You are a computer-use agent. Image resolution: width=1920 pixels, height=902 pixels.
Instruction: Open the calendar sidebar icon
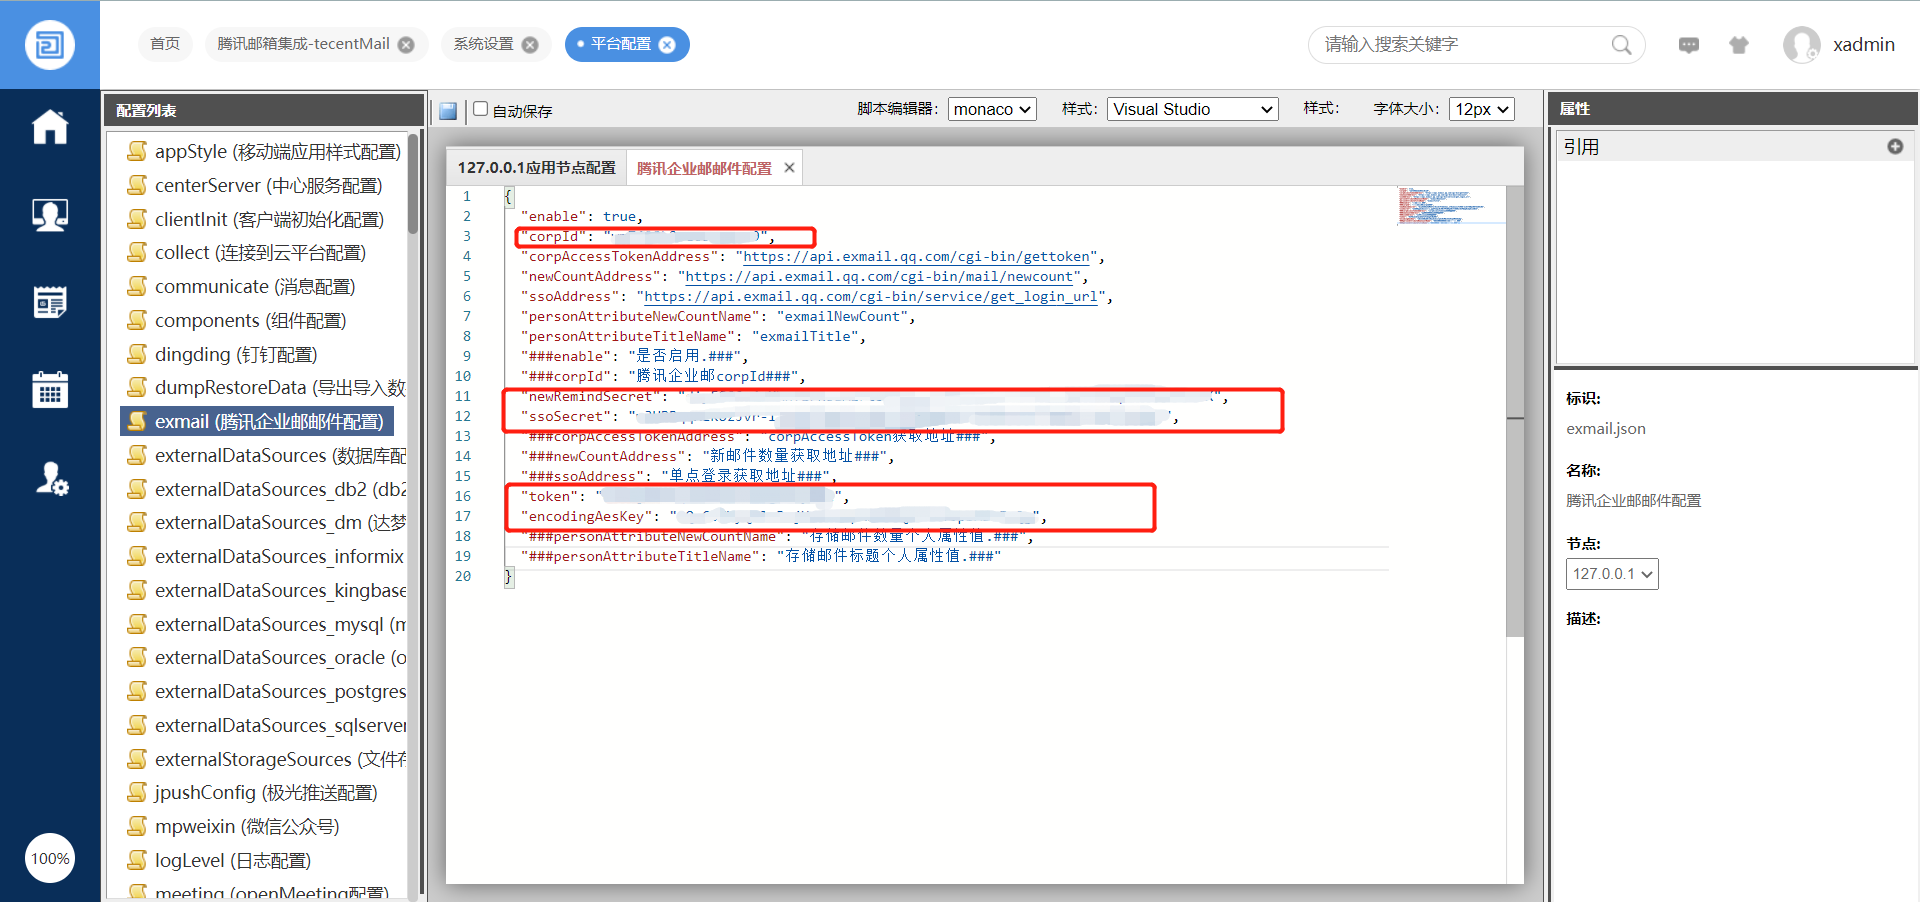click(50, 389)
